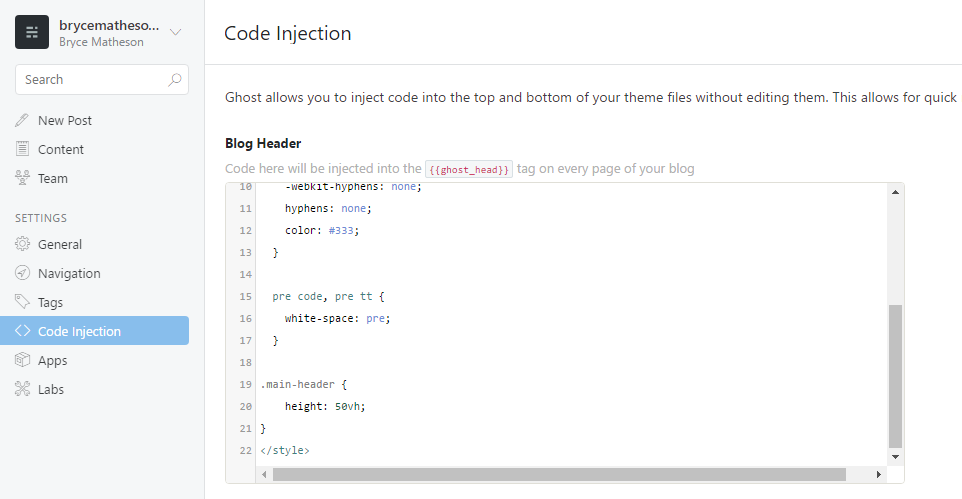
Task: Click the search magnifier icon
Action: point(175,80)
